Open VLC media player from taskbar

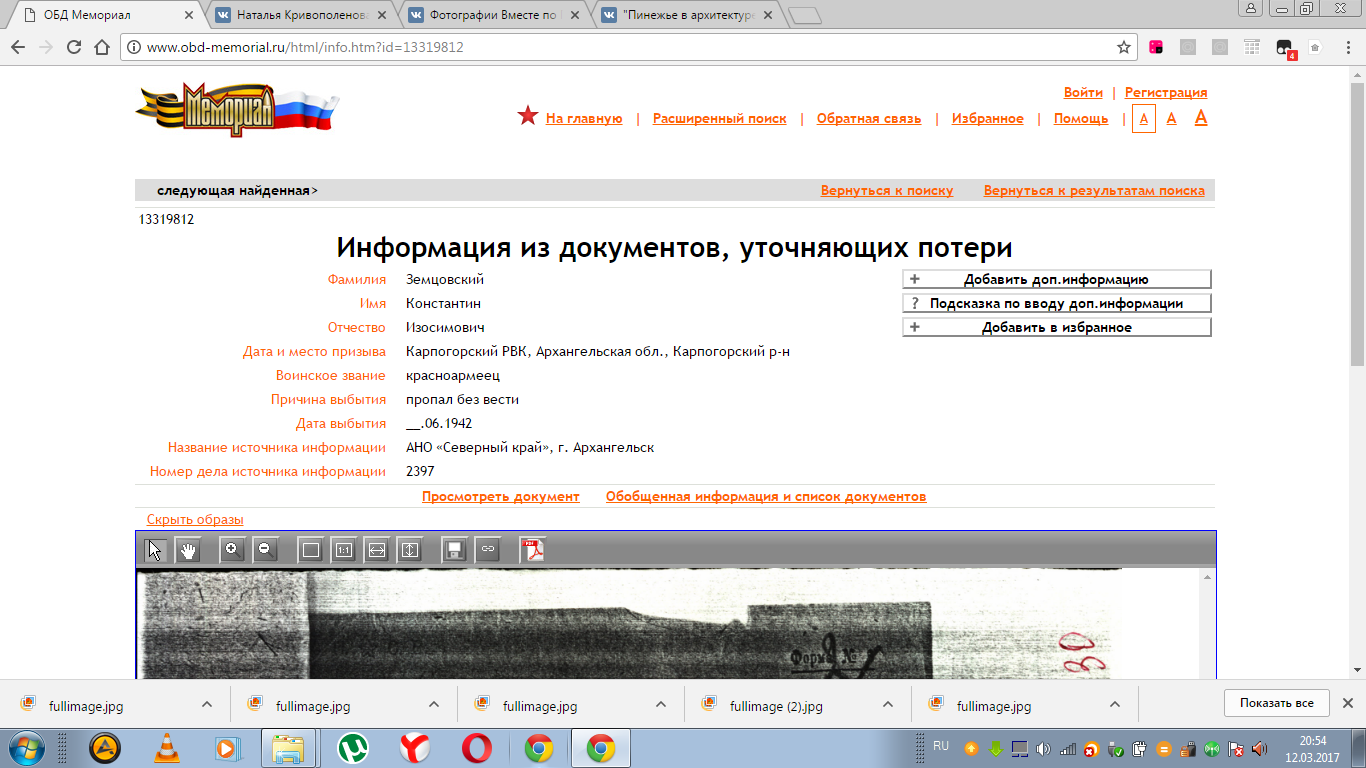[167, 748]
